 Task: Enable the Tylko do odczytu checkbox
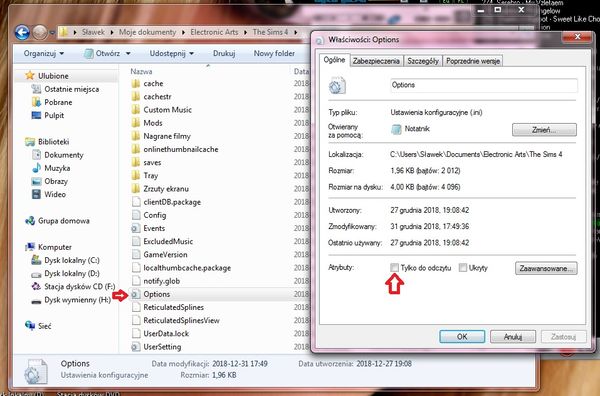pos(395,268)
